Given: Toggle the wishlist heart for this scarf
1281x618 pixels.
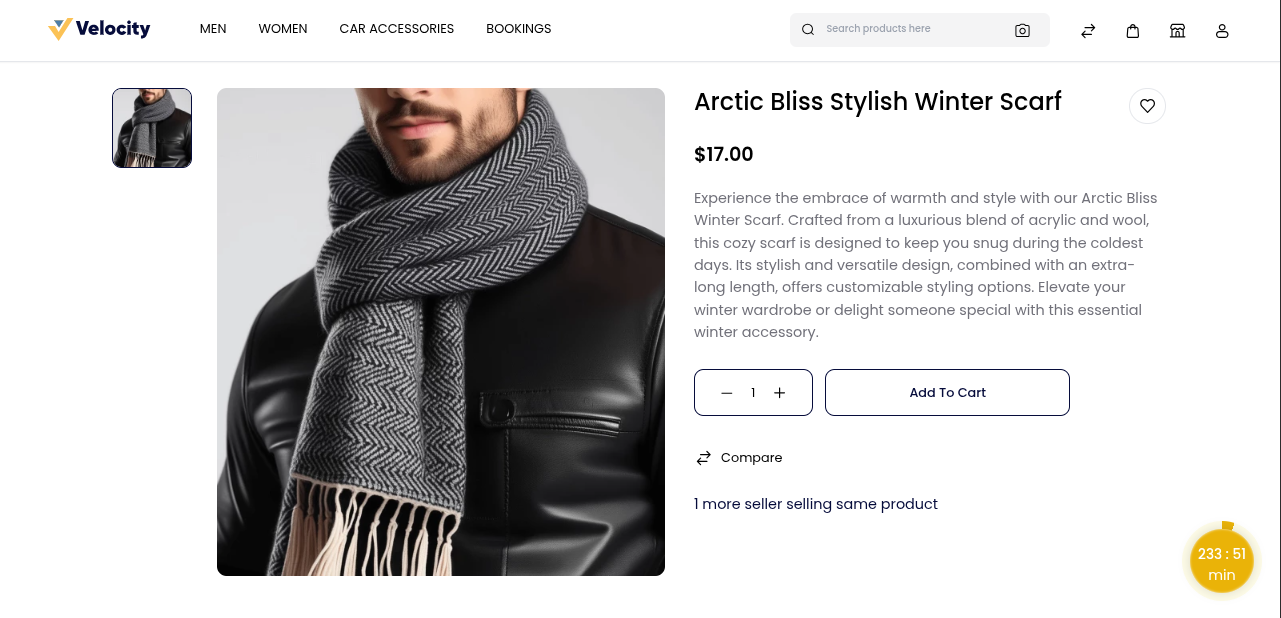Looking at the screenshot, I should point(1147,106).
